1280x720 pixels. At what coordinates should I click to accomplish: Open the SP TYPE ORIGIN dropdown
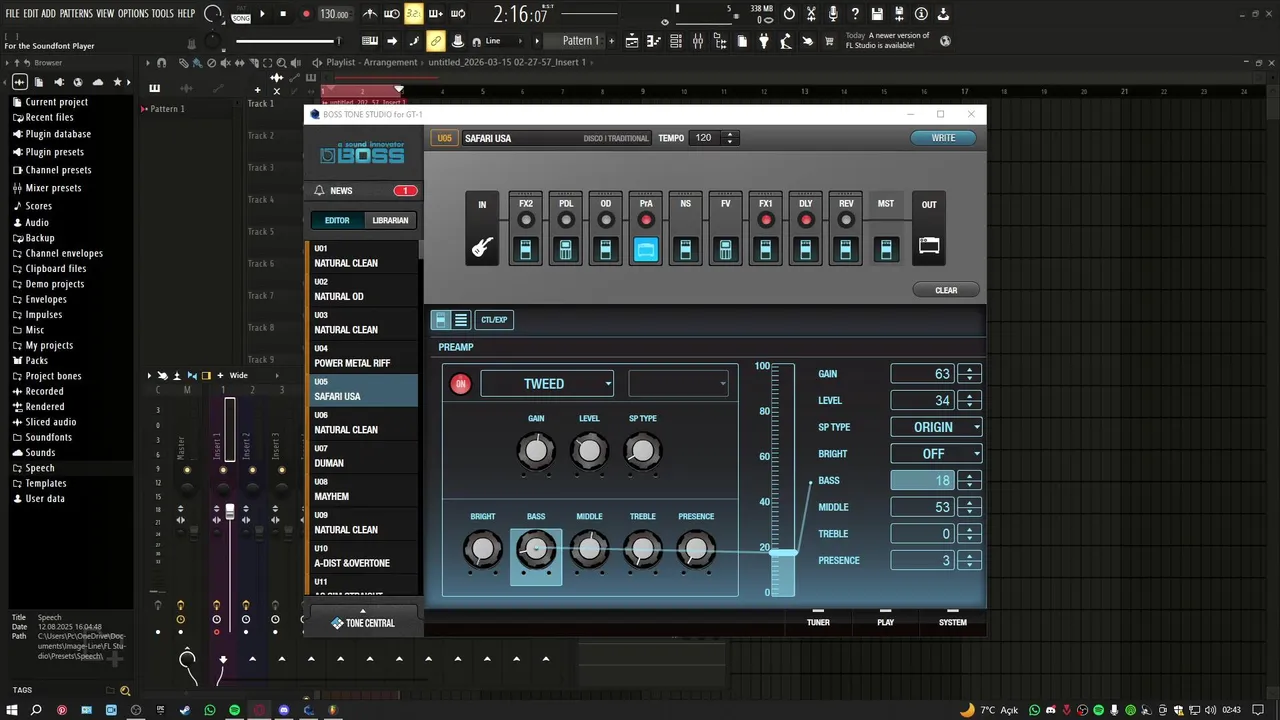coord(936,427)
